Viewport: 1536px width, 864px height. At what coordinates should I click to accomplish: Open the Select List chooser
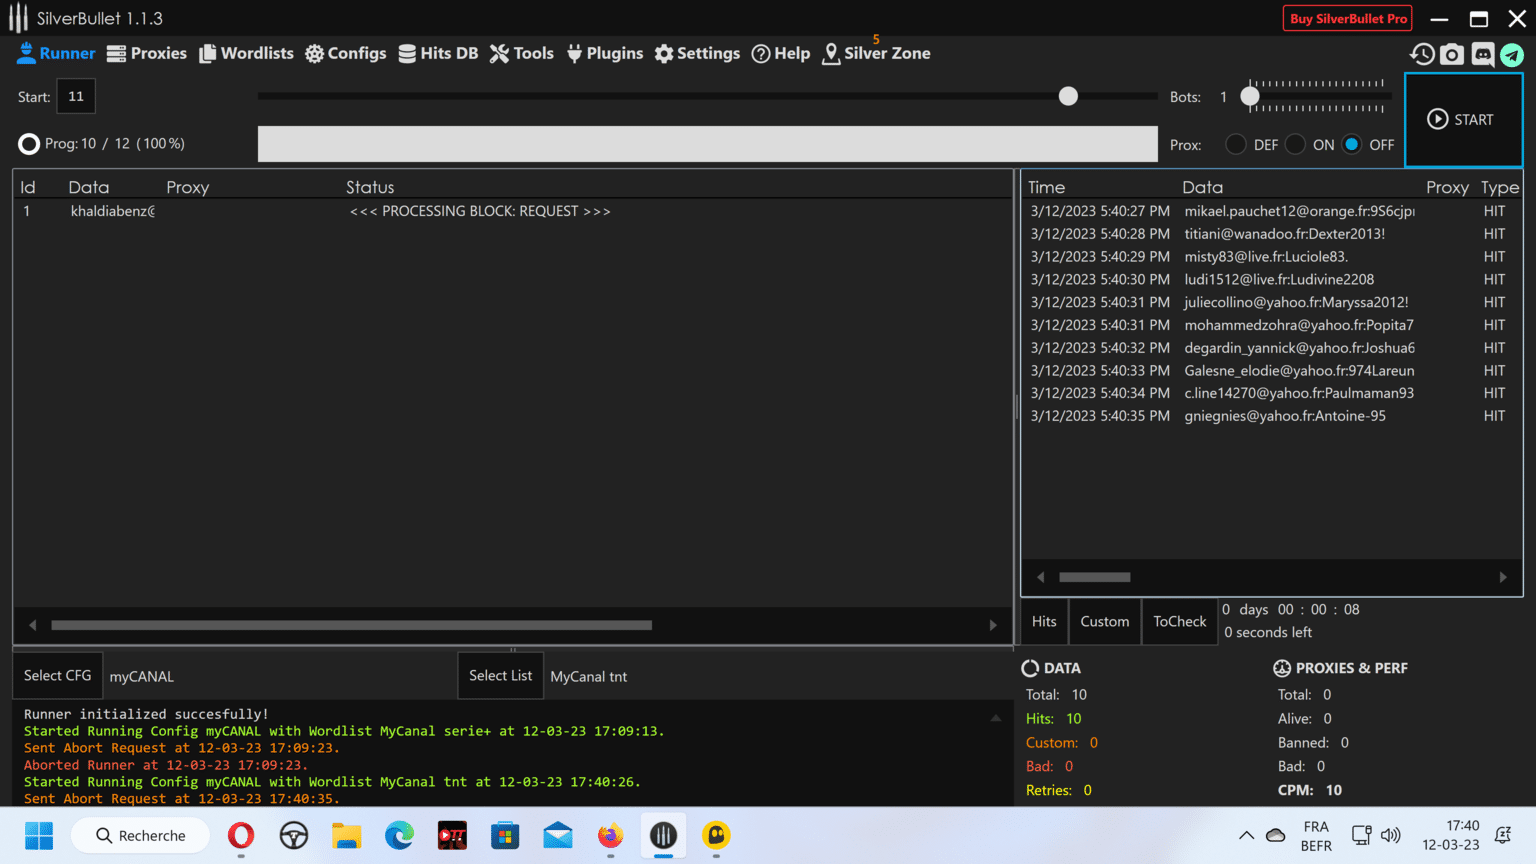pyautogui.click(x=500, y=675)
